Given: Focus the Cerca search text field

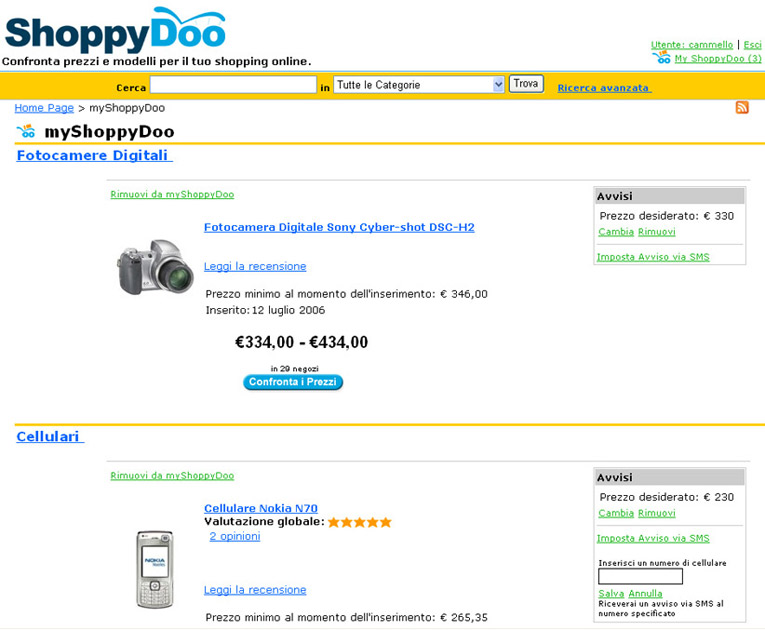Looking at the screenshot, I should pos(233,85).
